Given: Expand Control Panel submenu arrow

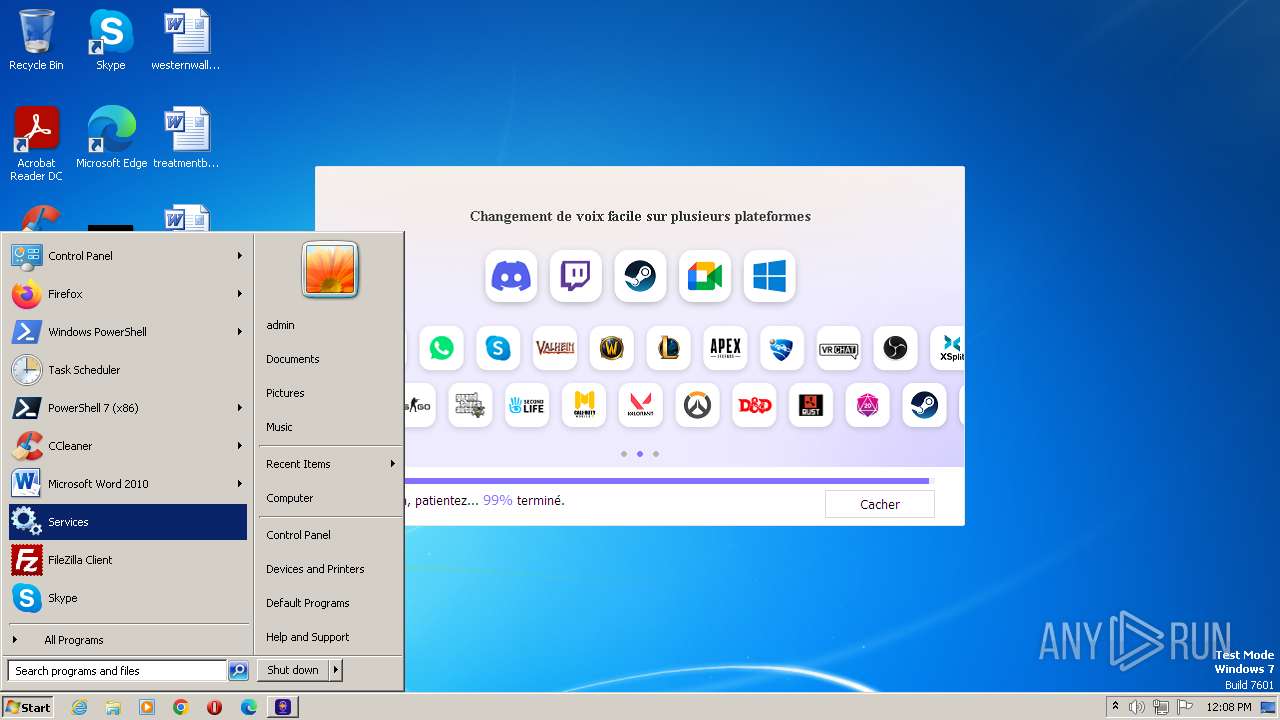Looking at the screenshot, I should [x=240, y=256].
